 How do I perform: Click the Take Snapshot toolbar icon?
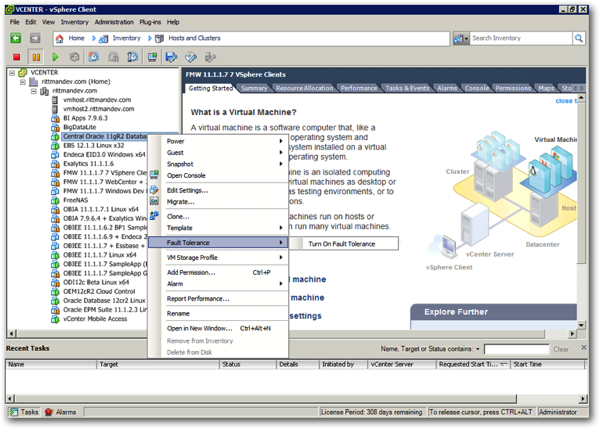point(94,57)
